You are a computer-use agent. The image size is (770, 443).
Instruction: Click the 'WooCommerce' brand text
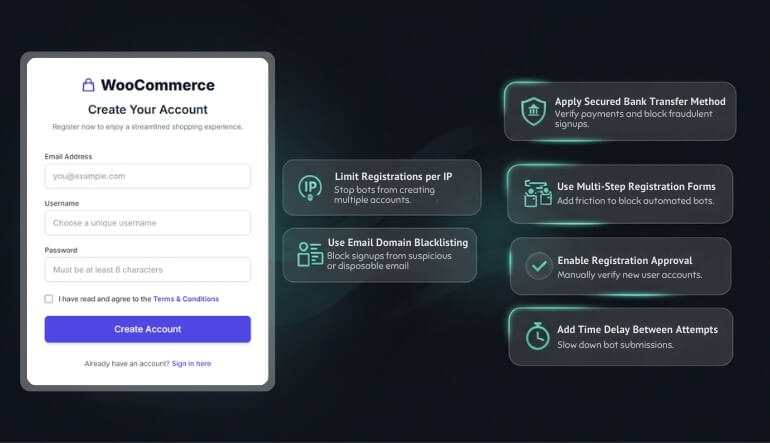click(158, 85)
